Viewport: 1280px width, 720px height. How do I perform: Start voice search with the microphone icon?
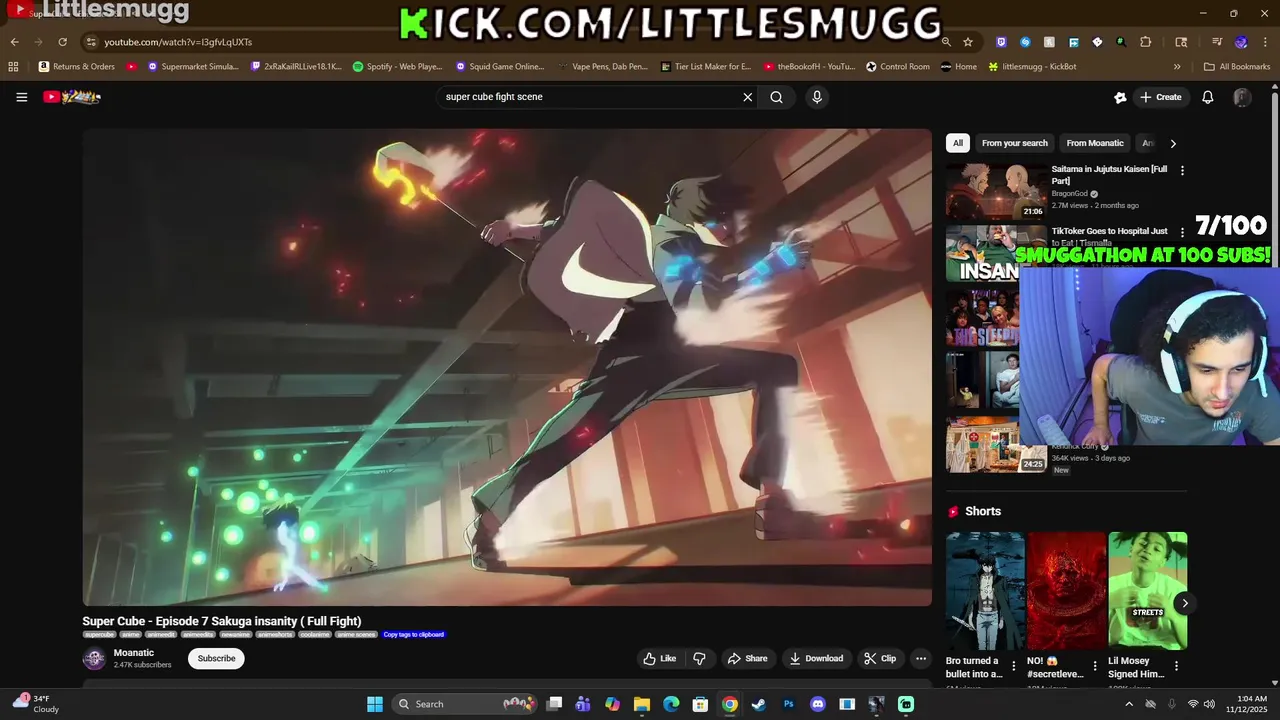coord(817,97)
